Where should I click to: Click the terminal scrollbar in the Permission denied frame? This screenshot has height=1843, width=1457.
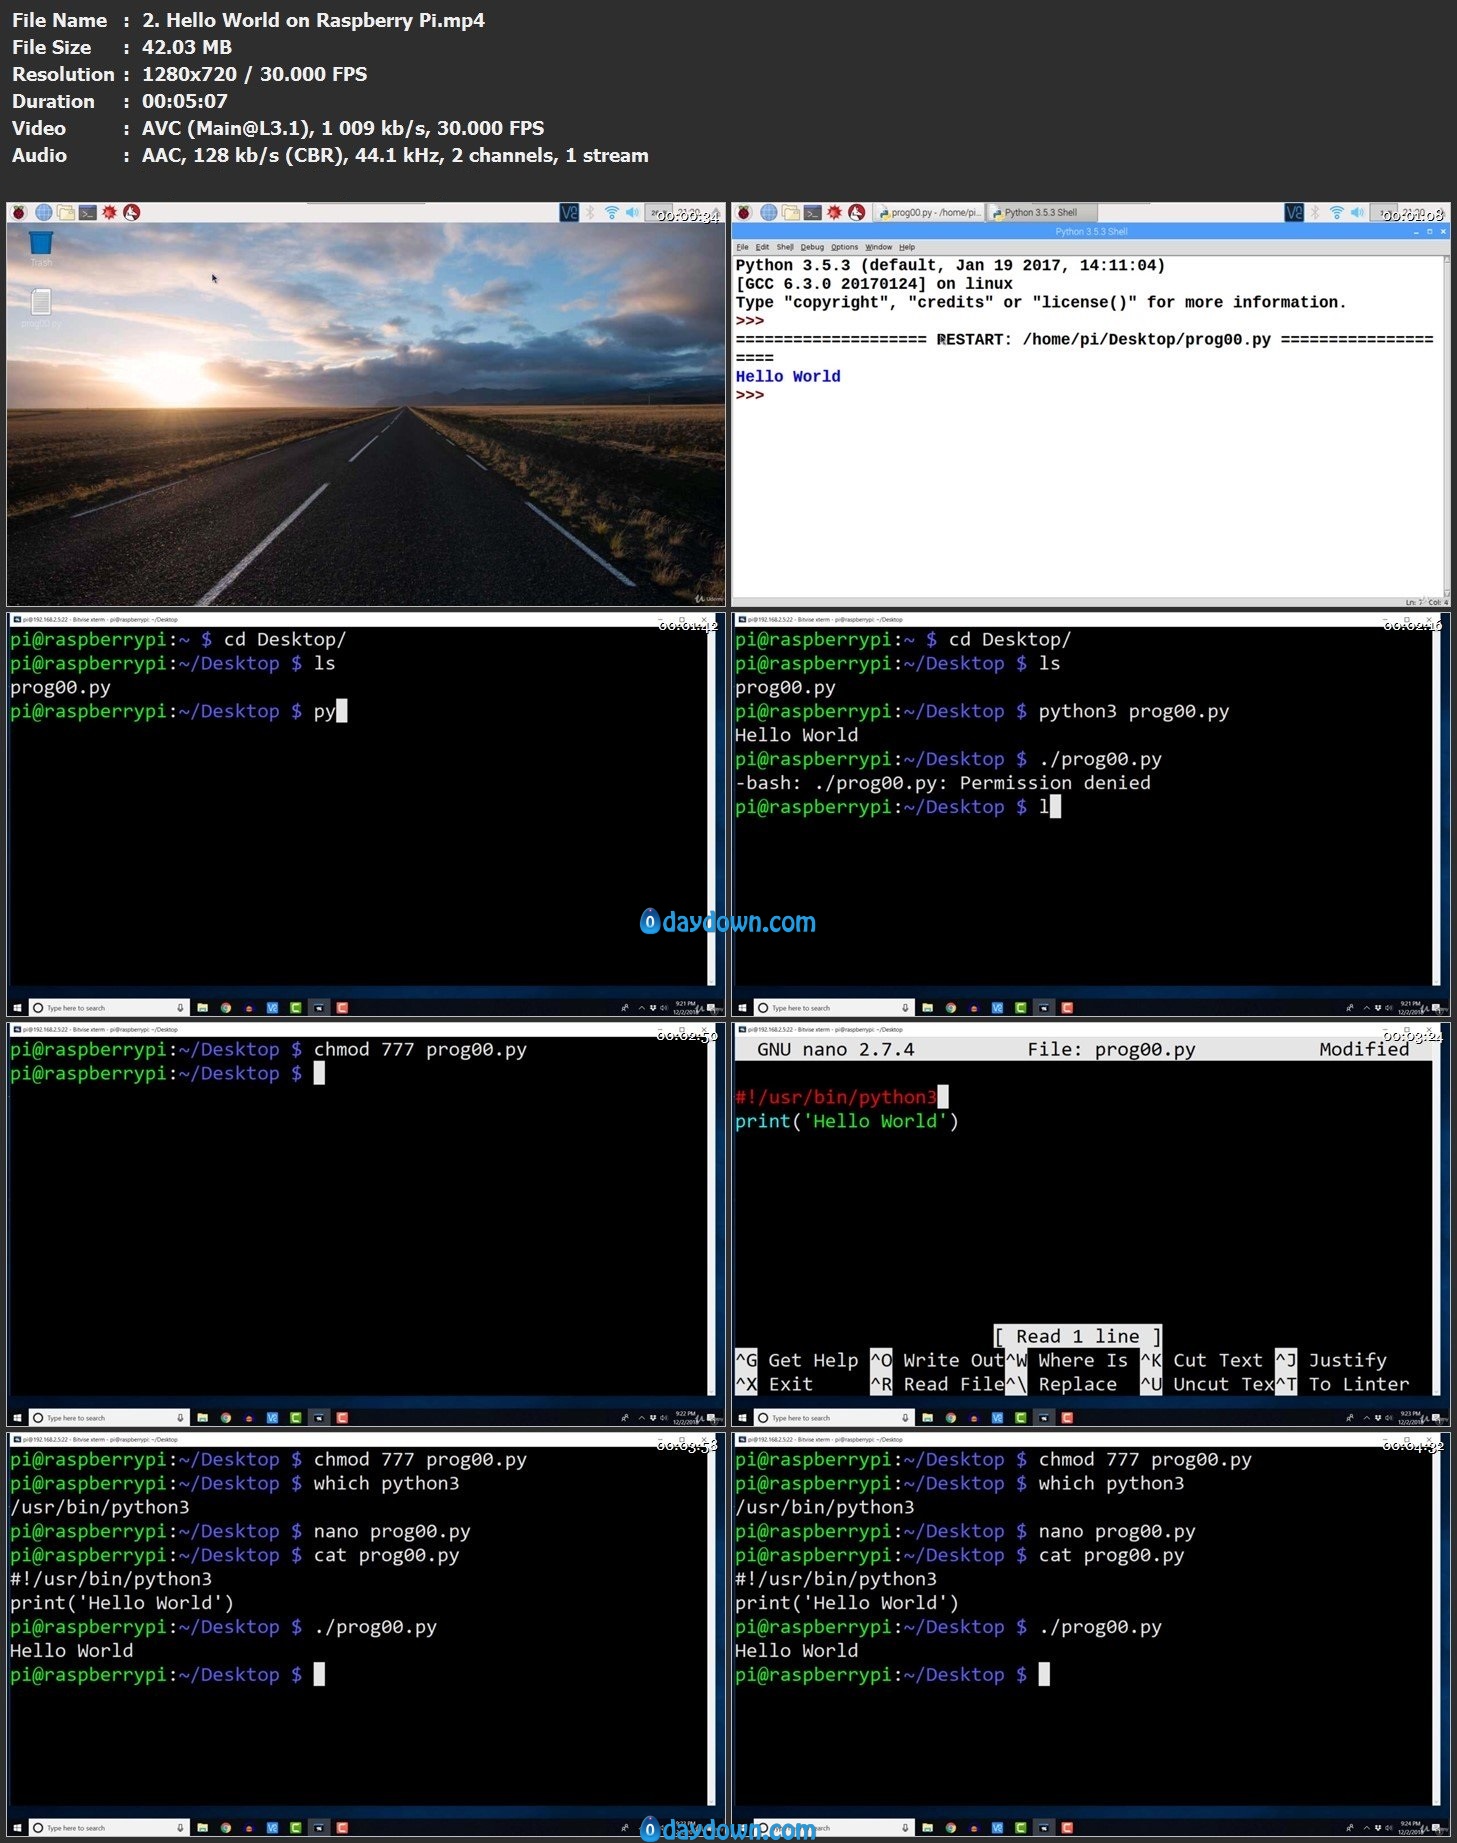[x=1436, y=805]
